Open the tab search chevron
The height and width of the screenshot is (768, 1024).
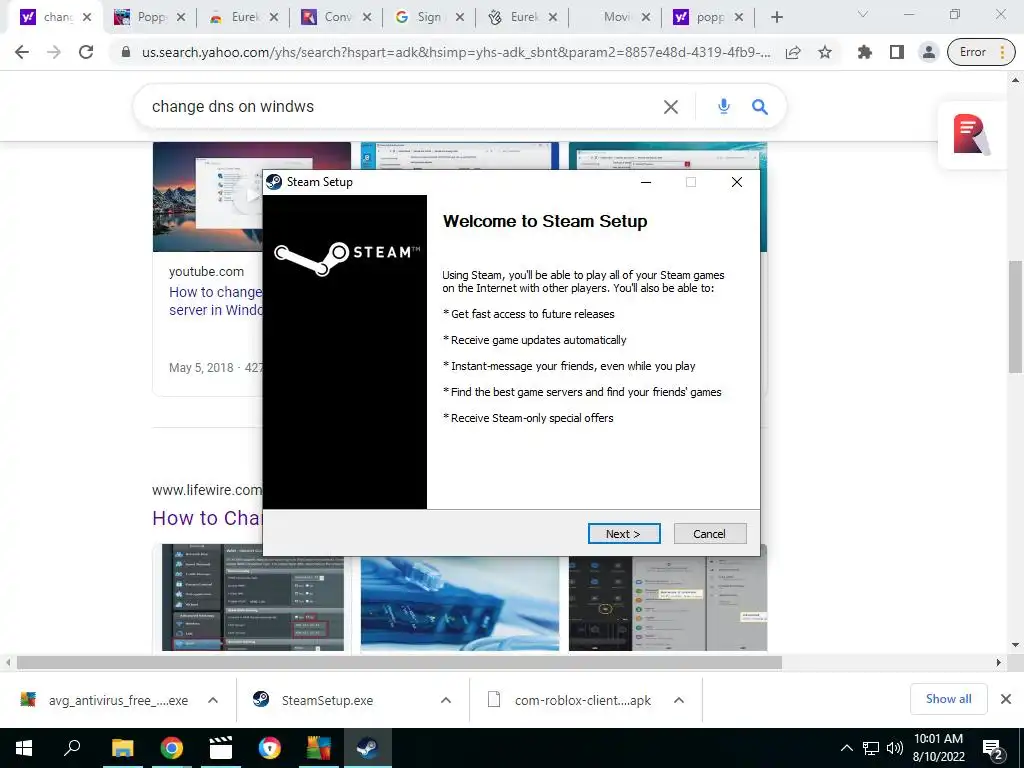tap(863, 14)
